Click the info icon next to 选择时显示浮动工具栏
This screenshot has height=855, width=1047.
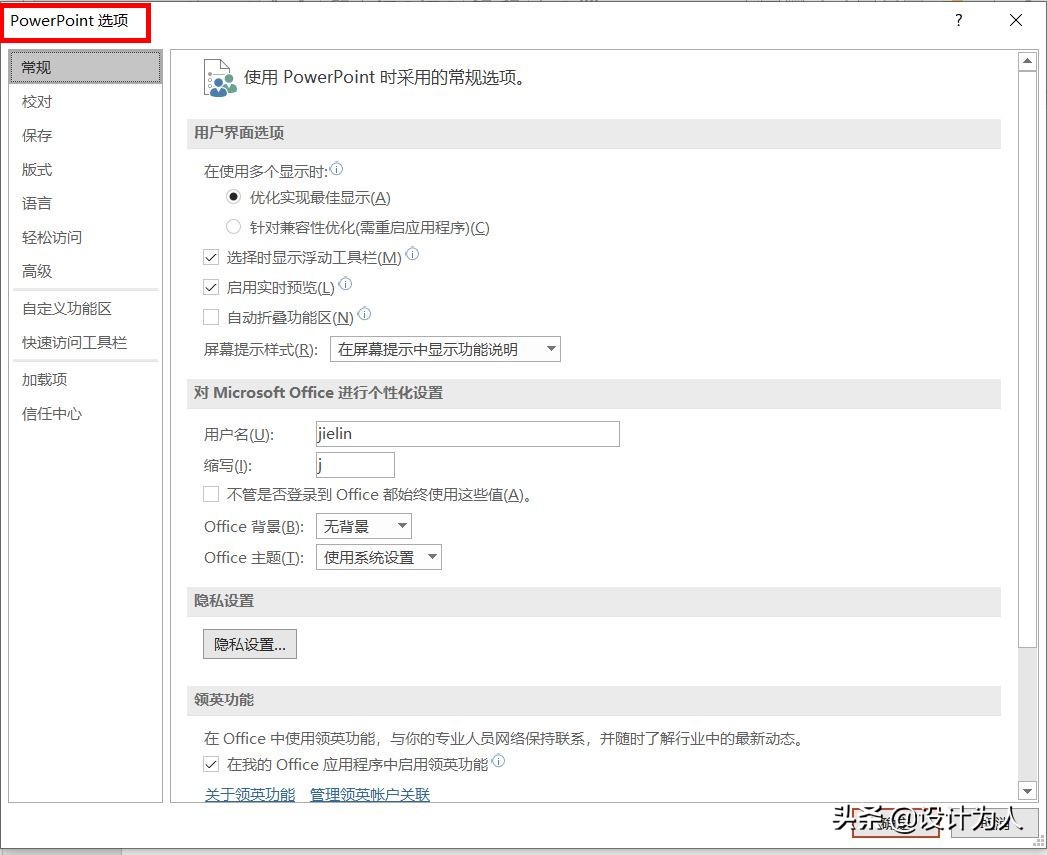(x=412, y=256)
